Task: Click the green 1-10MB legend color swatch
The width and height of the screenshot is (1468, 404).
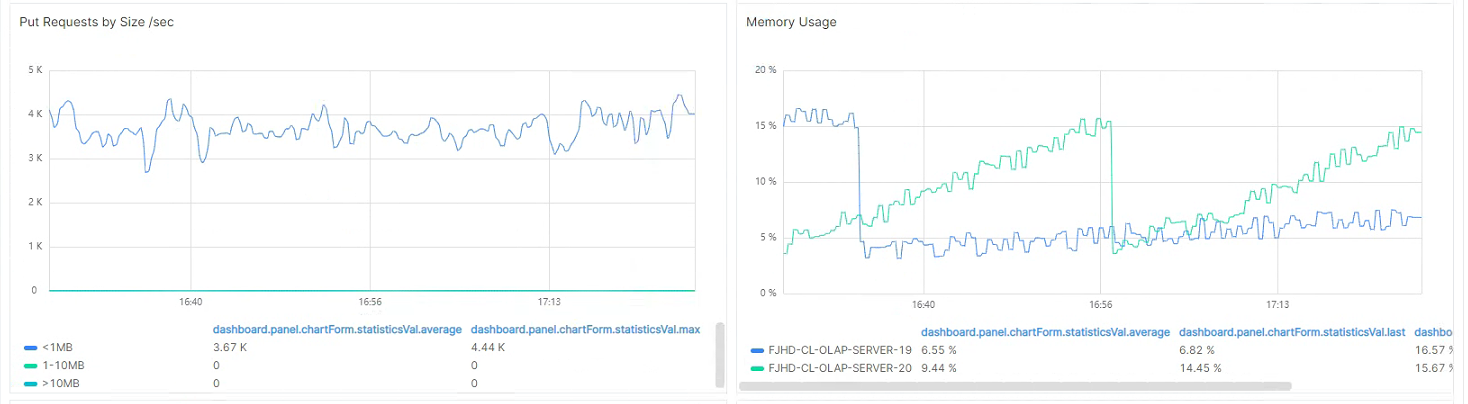Action: (31, 365)
